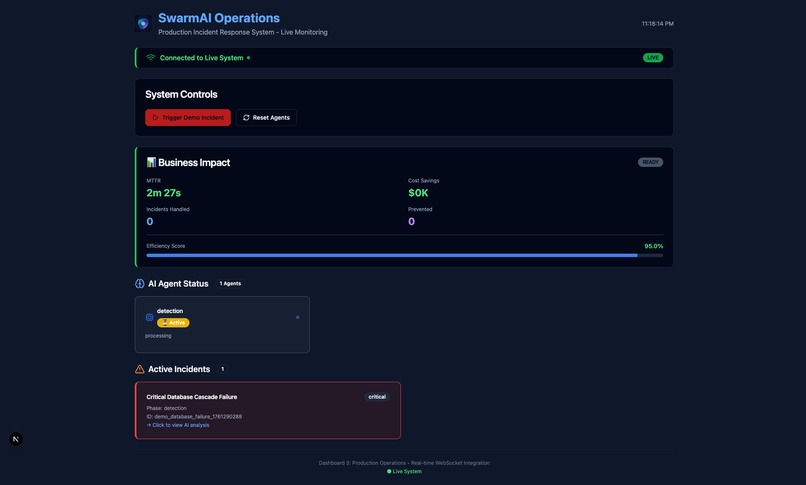Click the wifi connection status icon

tap(150, 58)
